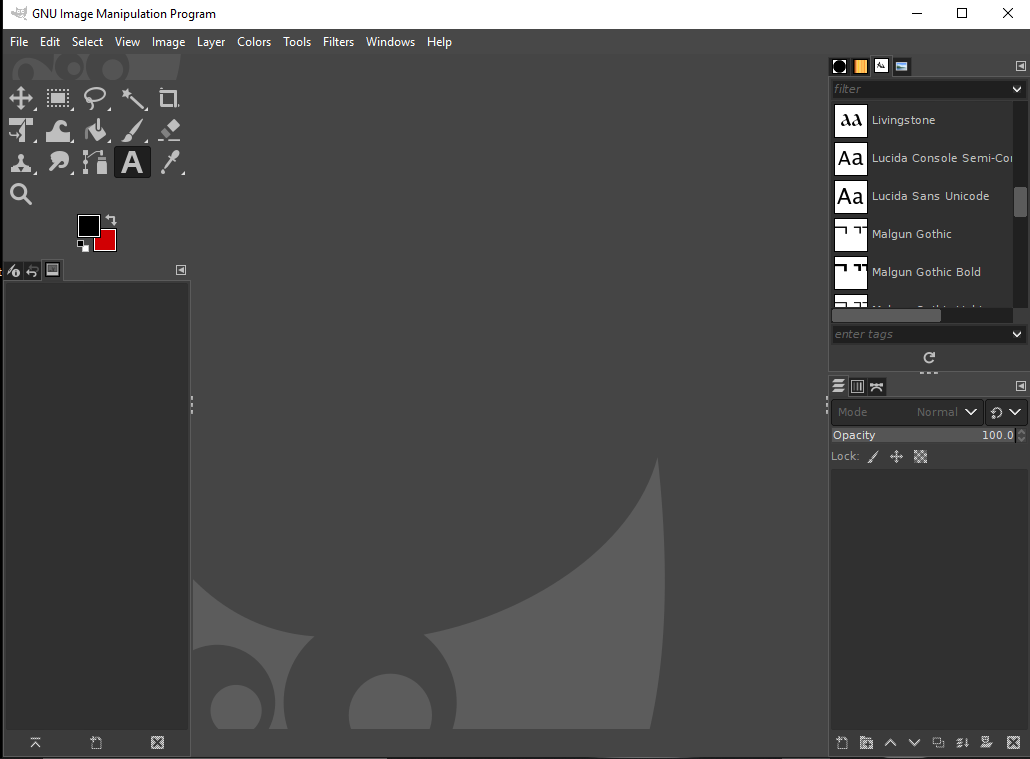Image resolution: width=1030 pixels, height=759 pixels.
Task: Pick the Eraser tool
Action: click(169, 130)
